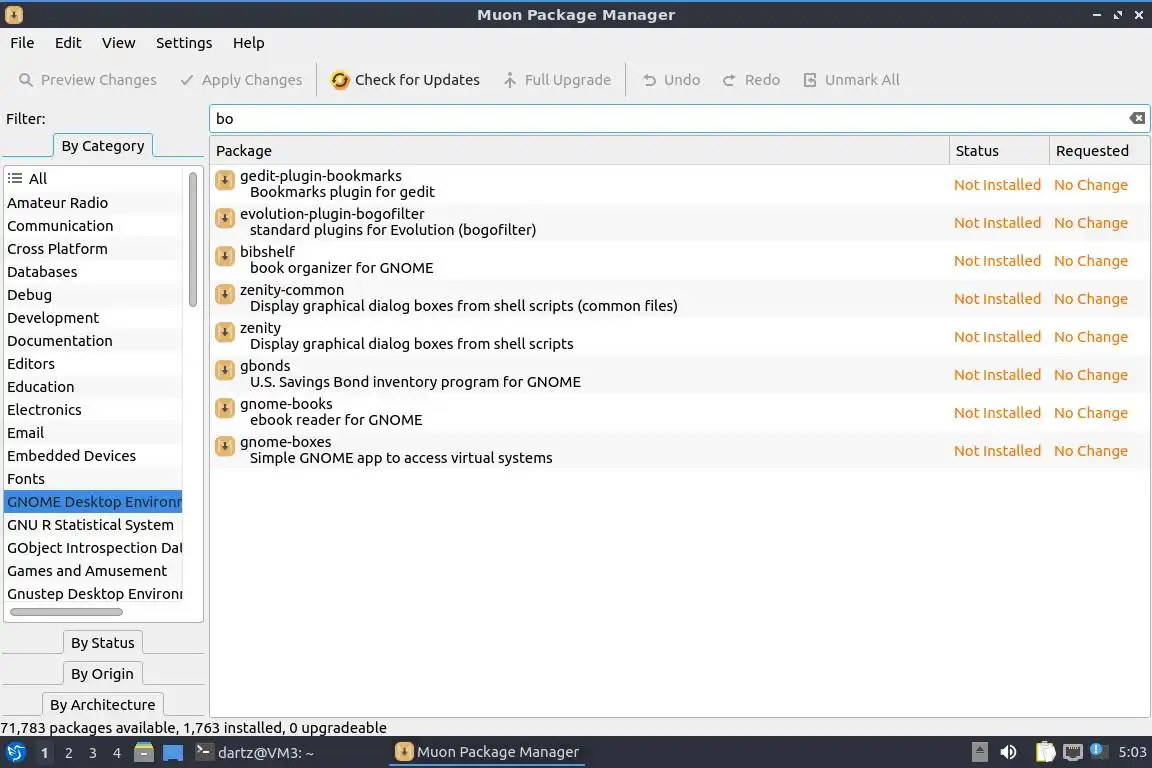
Task: Click Not Installed status for gnome-boxes
Action: click(997, 451)
